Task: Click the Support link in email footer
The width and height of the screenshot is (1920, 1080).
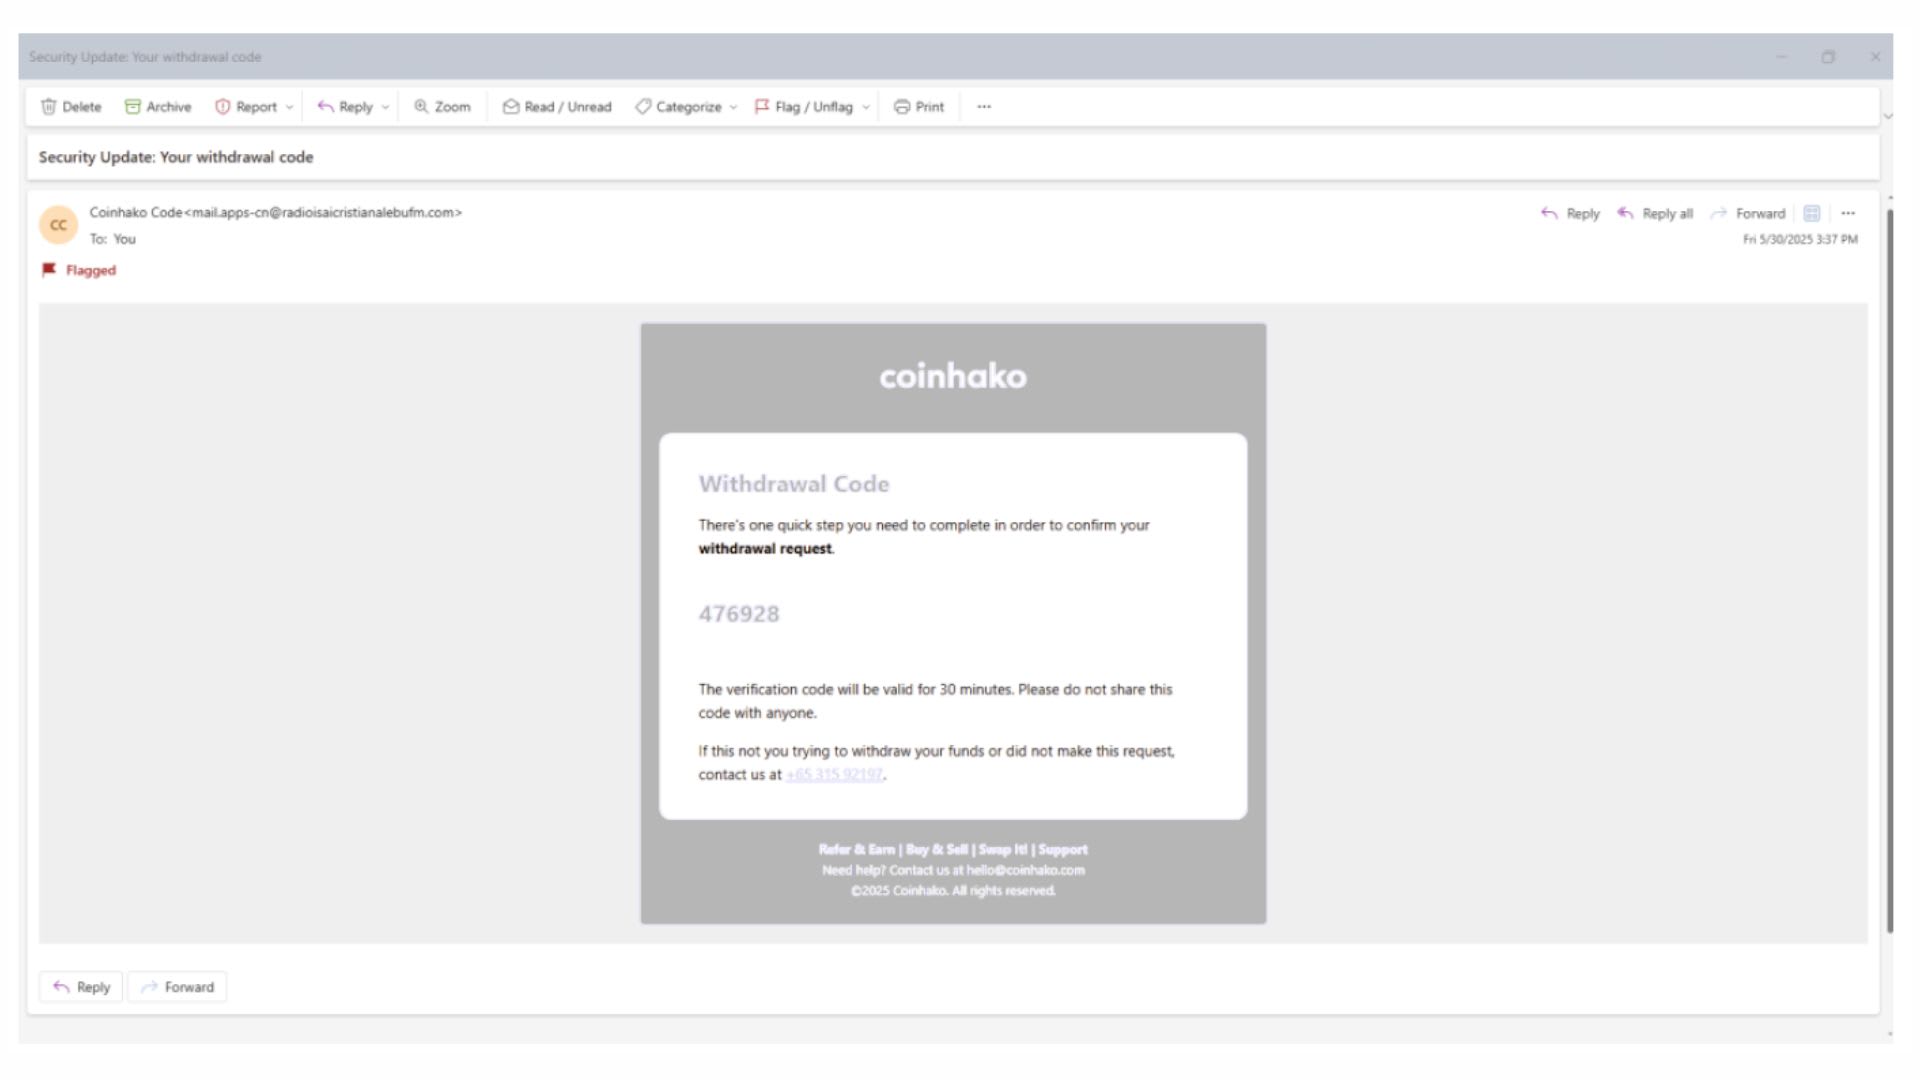Action: click(x=1062, y=850)
